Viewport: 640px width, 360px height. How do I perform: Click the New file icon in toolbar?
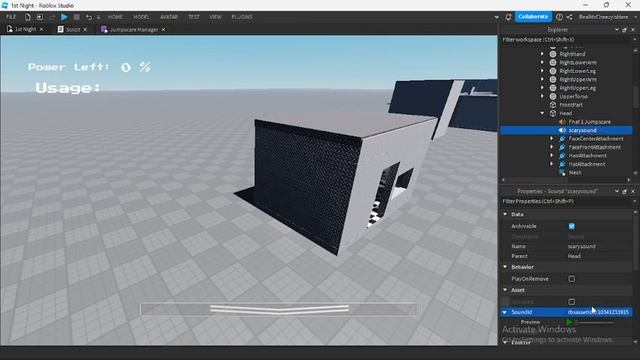coord(27,17)
